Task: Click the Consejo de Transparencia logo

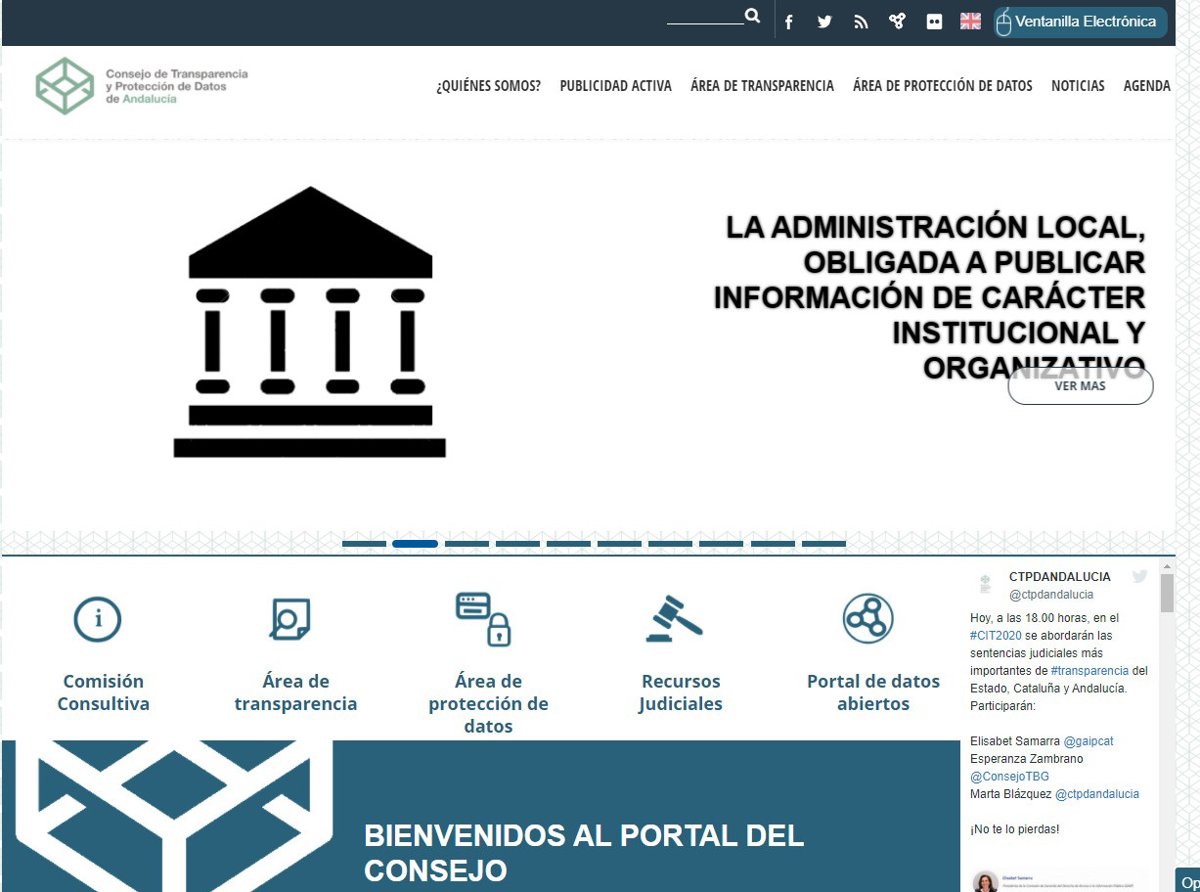Action: point(141,86)
